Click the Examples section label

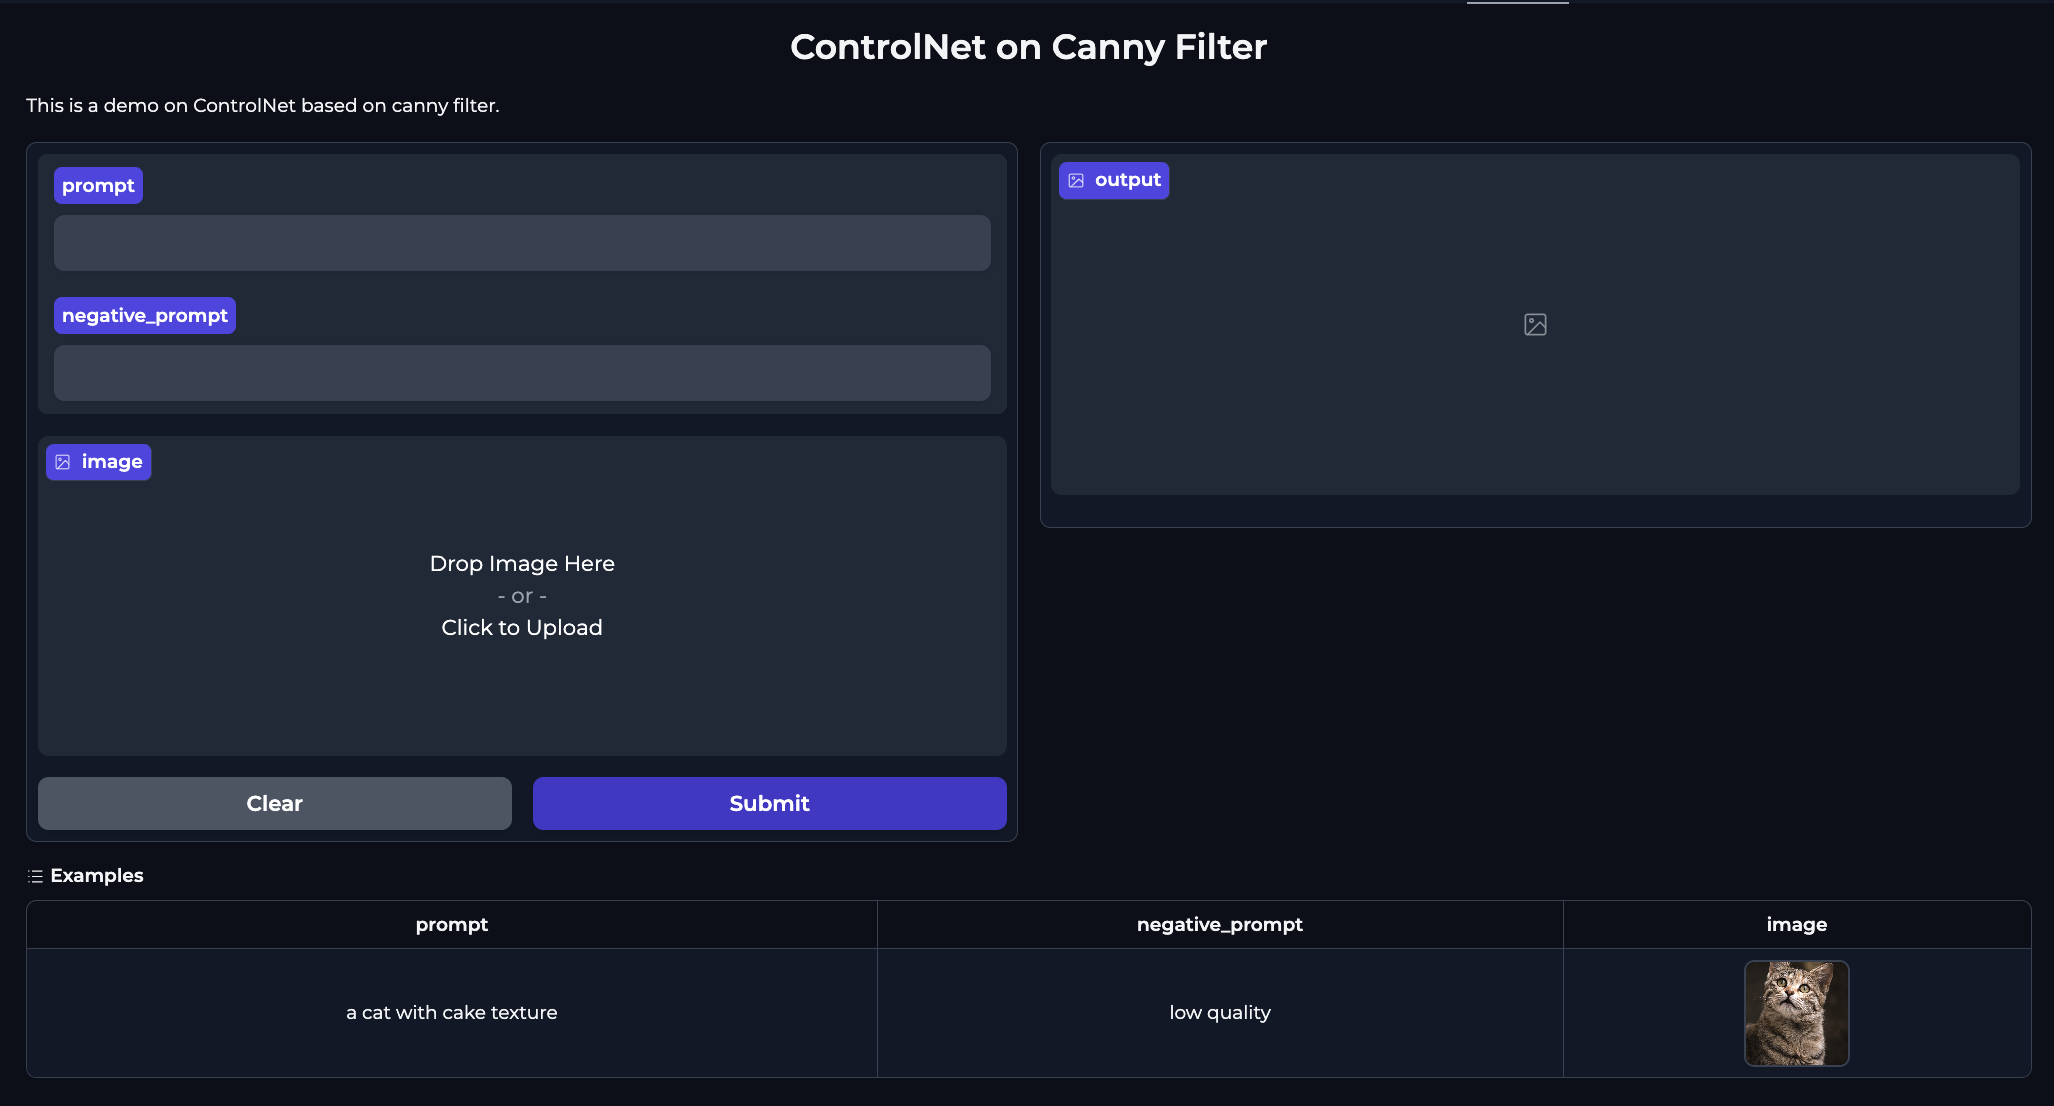[x=97, y=875]
